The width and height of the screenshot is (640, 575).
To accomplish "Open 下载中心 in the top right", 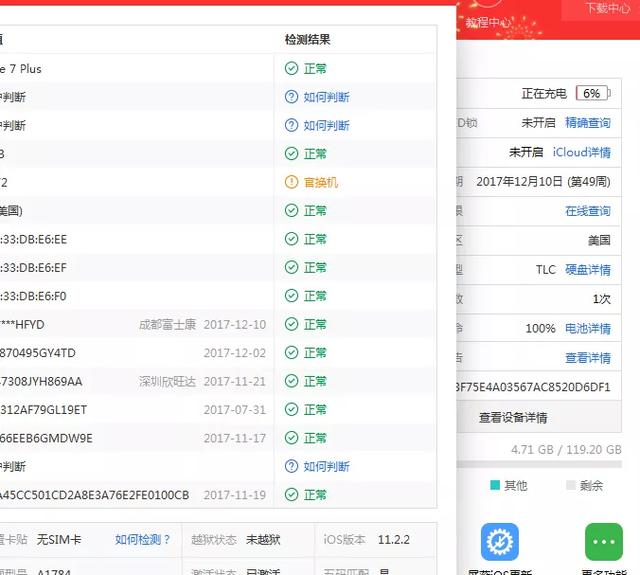I will click(x=608, y=8).
